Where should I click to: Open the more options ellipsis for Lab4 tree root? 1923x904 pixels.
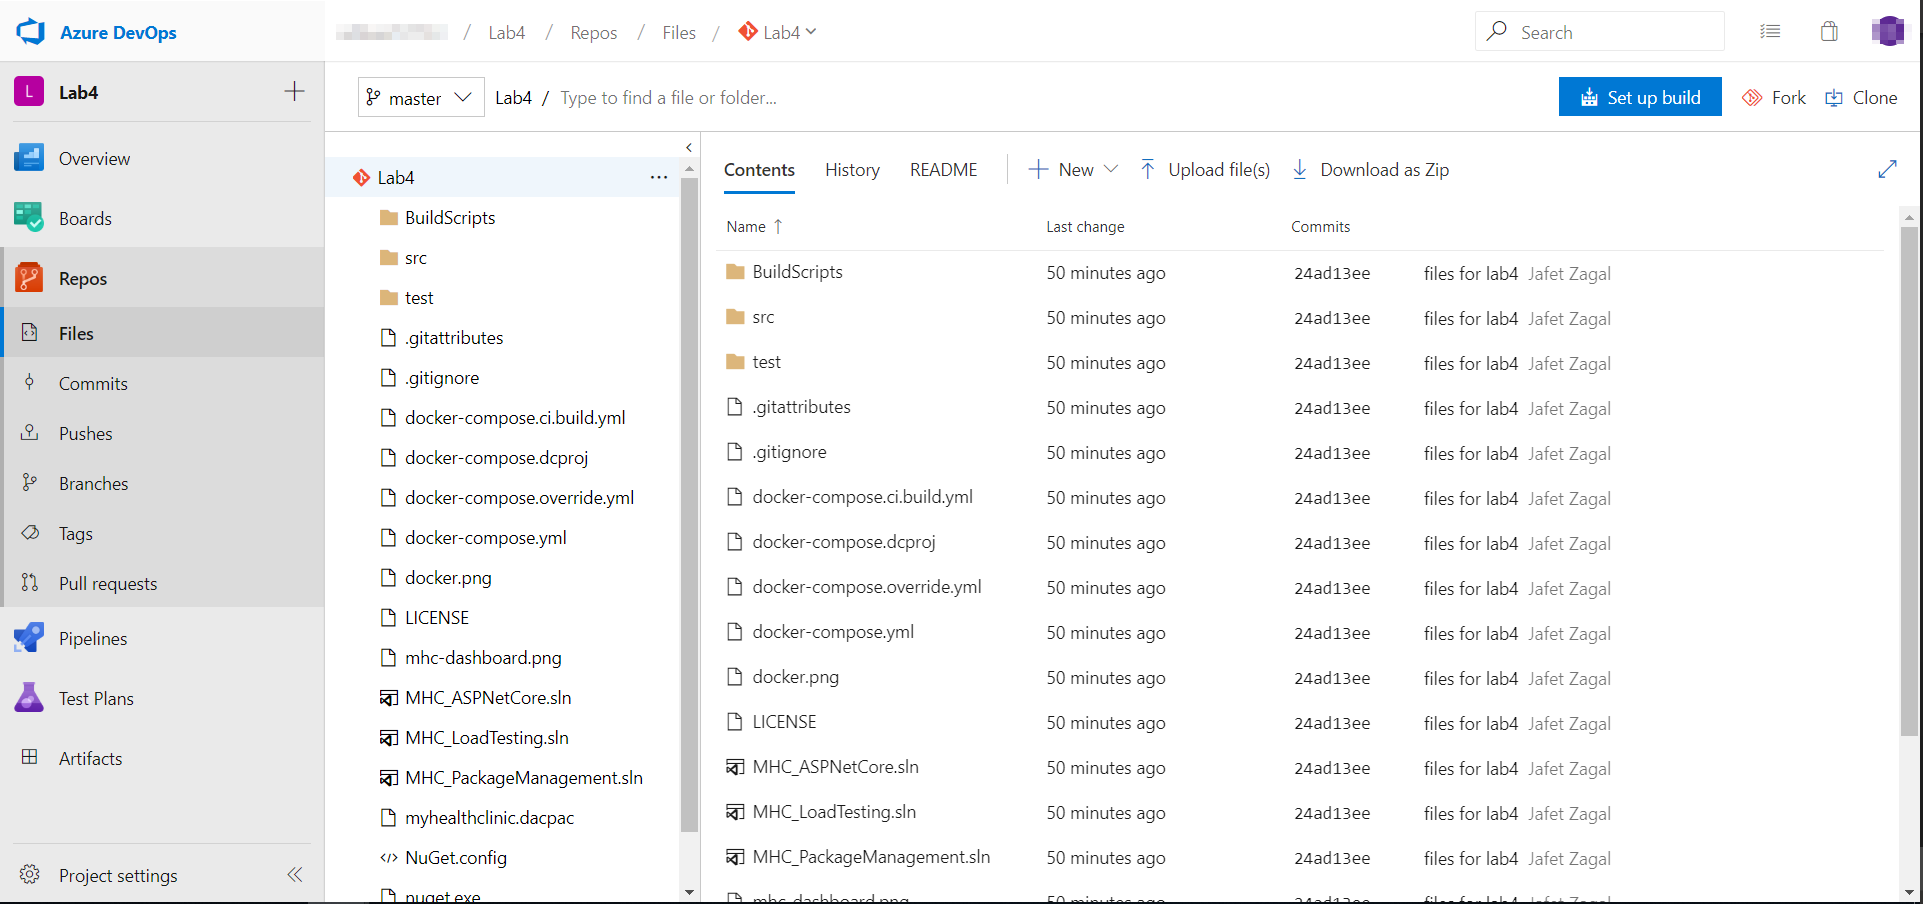point(659,177)
